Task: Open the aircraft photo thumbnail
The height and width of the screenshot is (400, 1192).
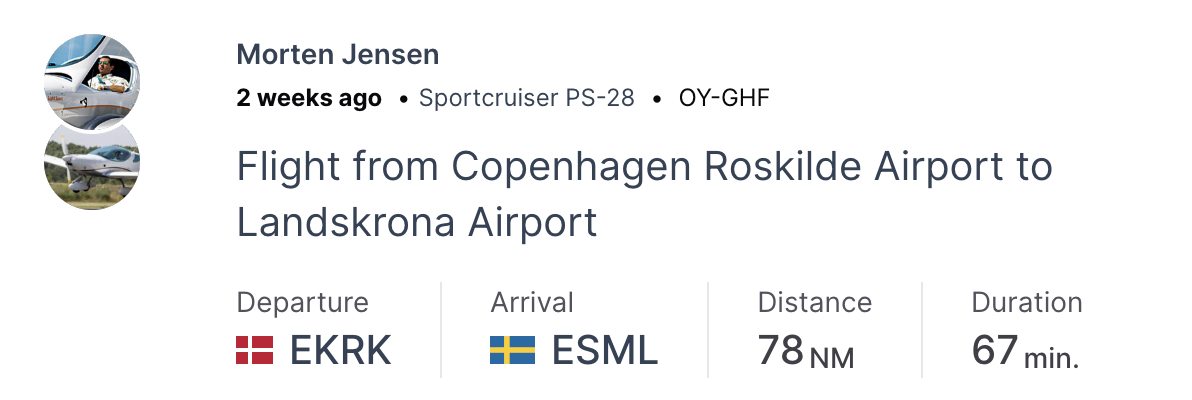Action: (x=93, y=165)
